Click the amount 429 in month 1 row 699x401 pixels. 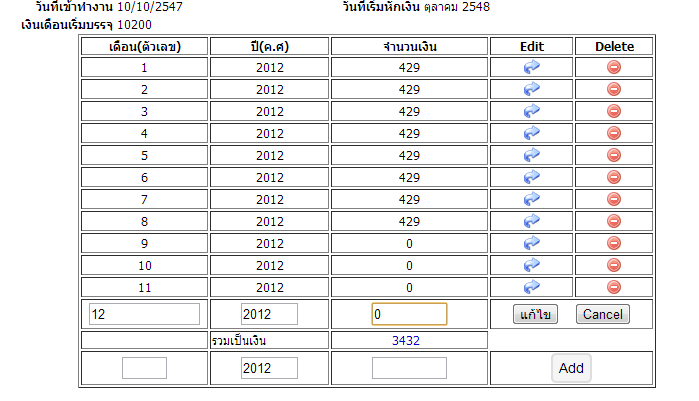point(409,68)
